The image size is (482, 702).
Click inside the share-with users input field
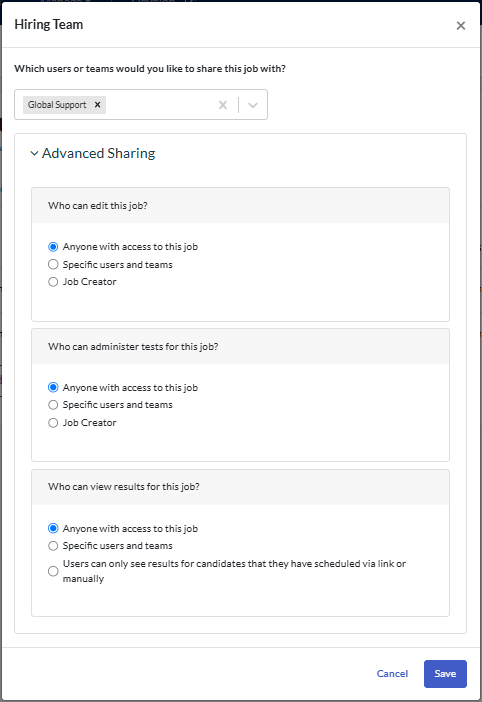(161, 105)
